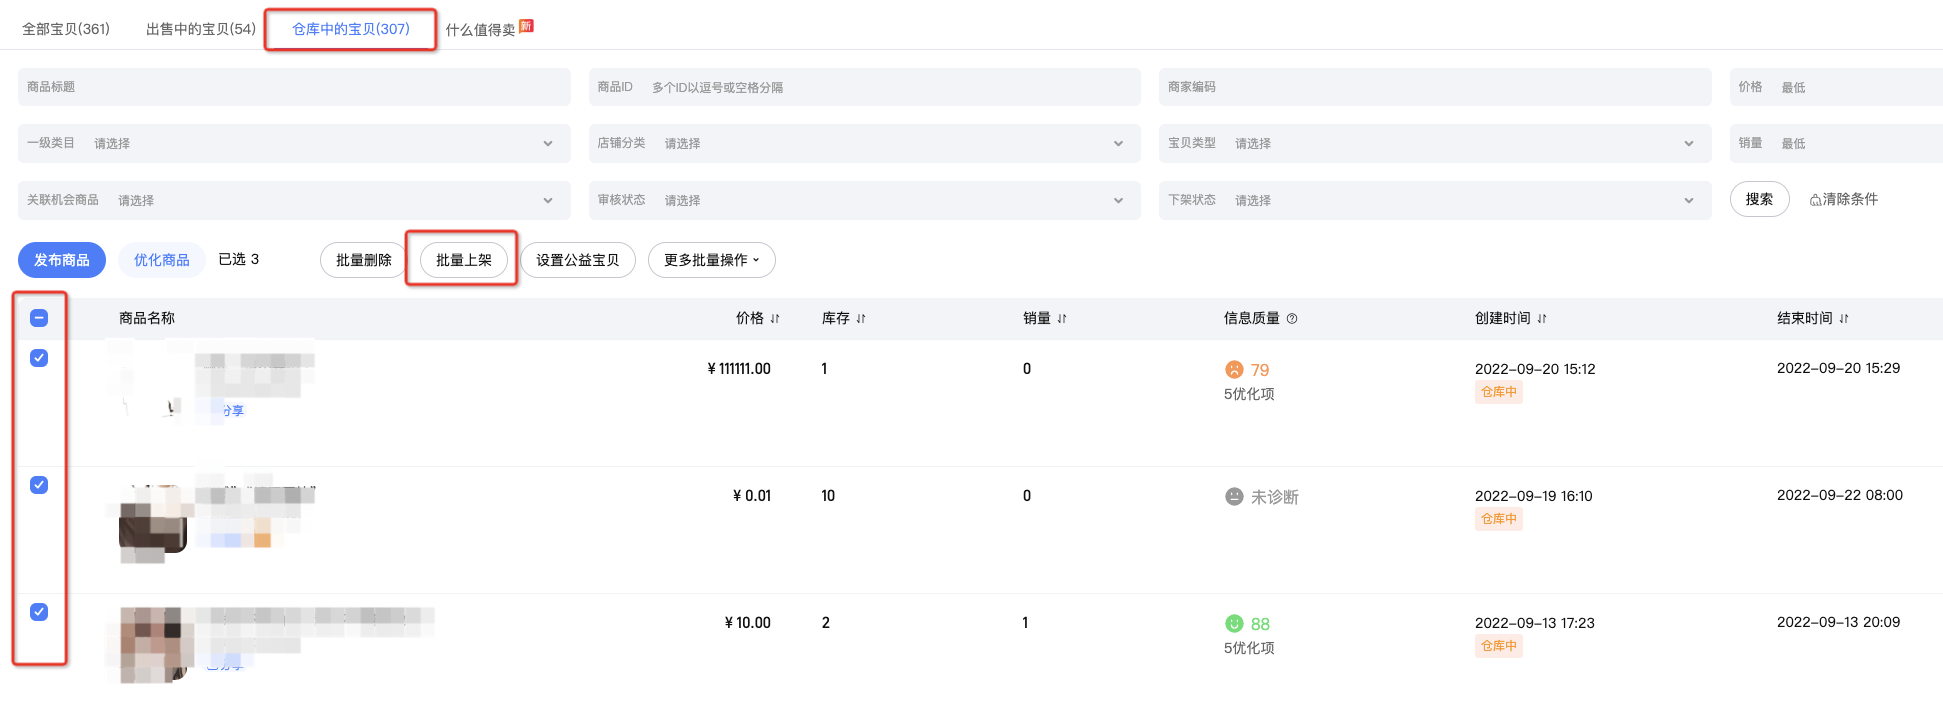Focus the 商家编码 input field
The height and width of the screenshot is (712, 1943).
pos(1435,87)
